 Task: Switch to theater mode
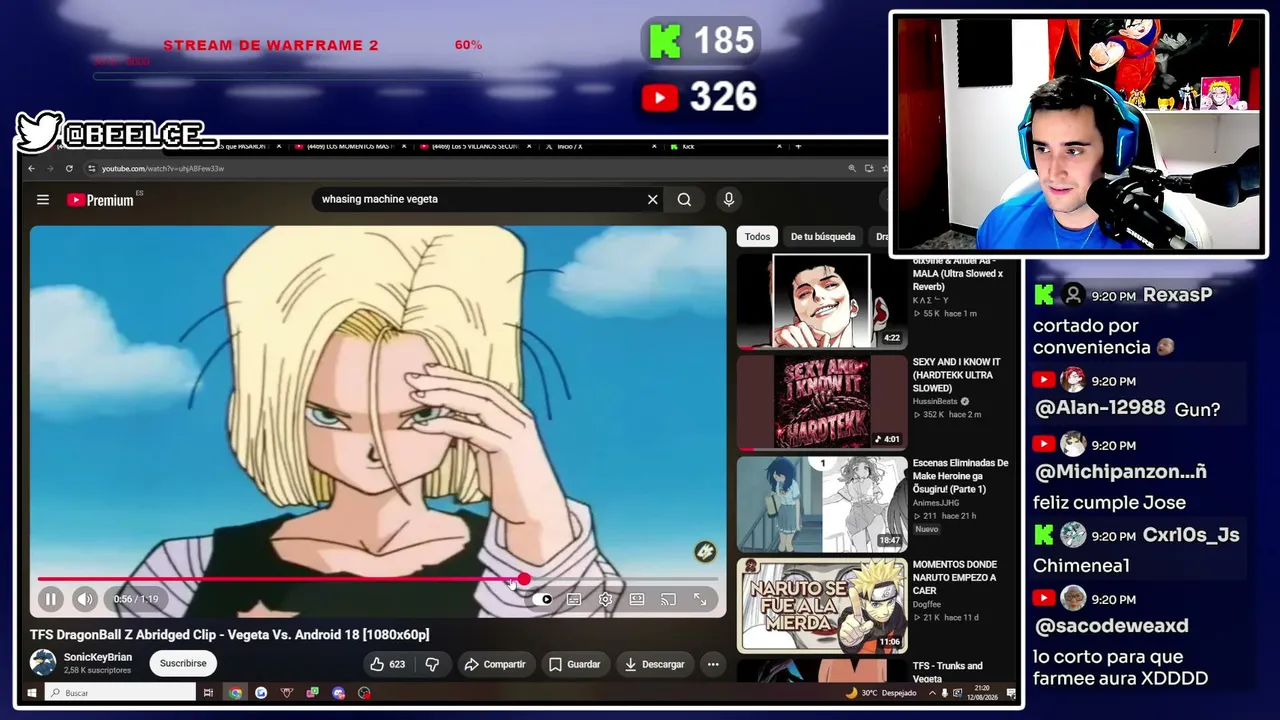click(637, 599)
